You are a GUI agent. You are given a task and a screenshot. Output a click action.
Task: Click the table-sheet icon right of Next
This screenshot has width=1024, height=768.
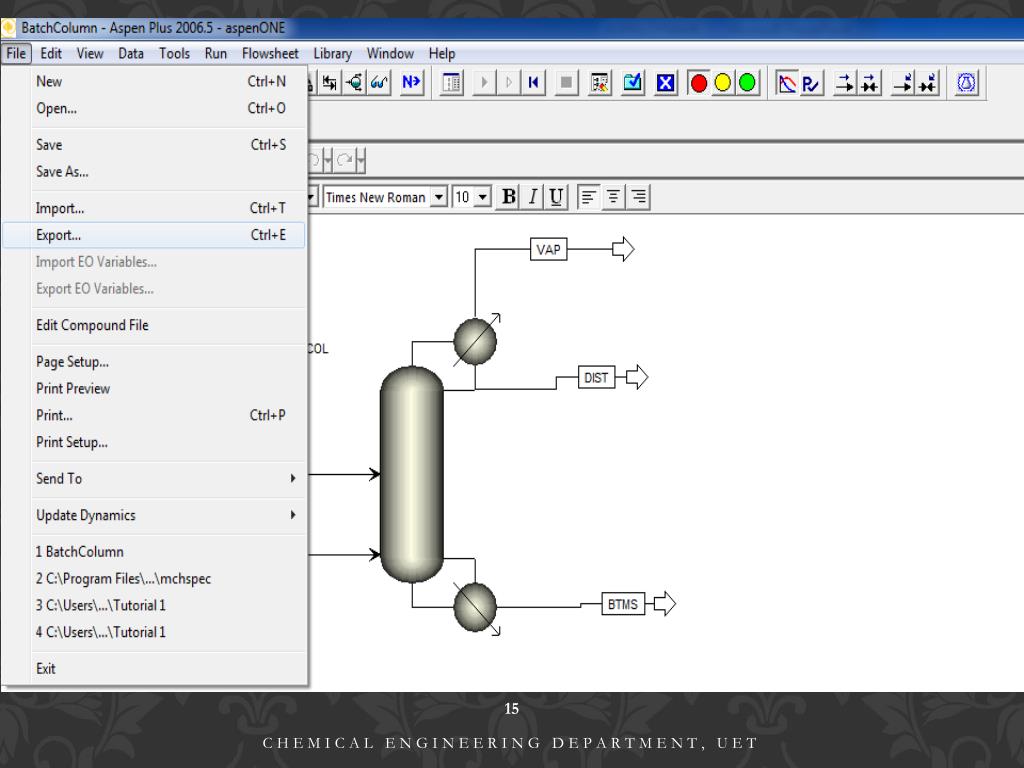pyautogui.click(x=451, y=83)
